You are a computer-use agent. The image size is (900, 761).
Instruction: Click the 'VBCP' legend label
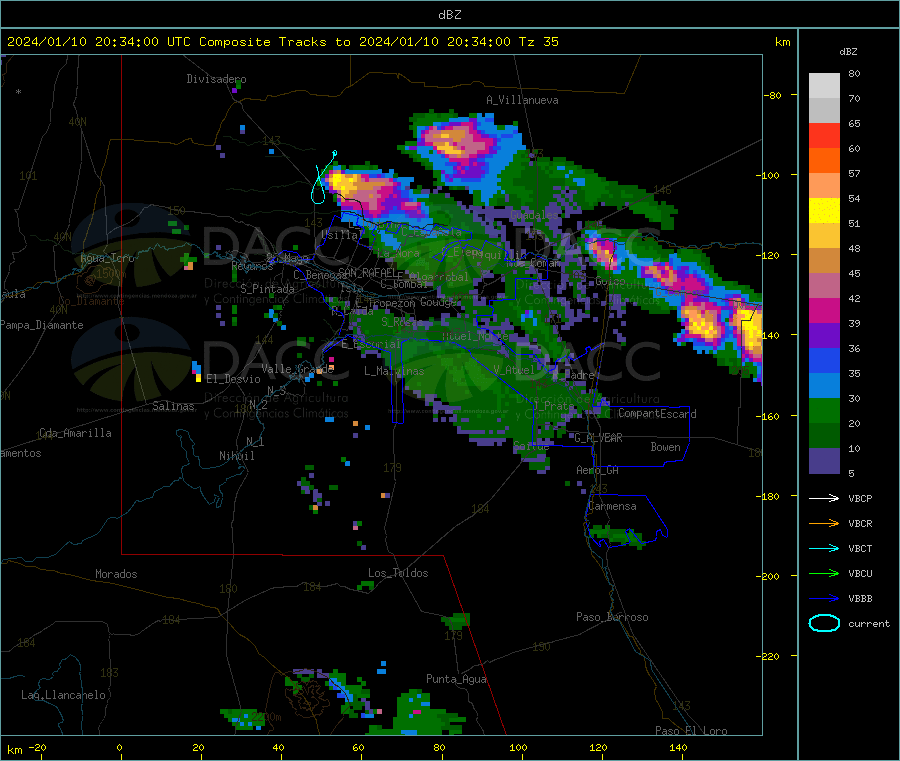tap(860, 499)
